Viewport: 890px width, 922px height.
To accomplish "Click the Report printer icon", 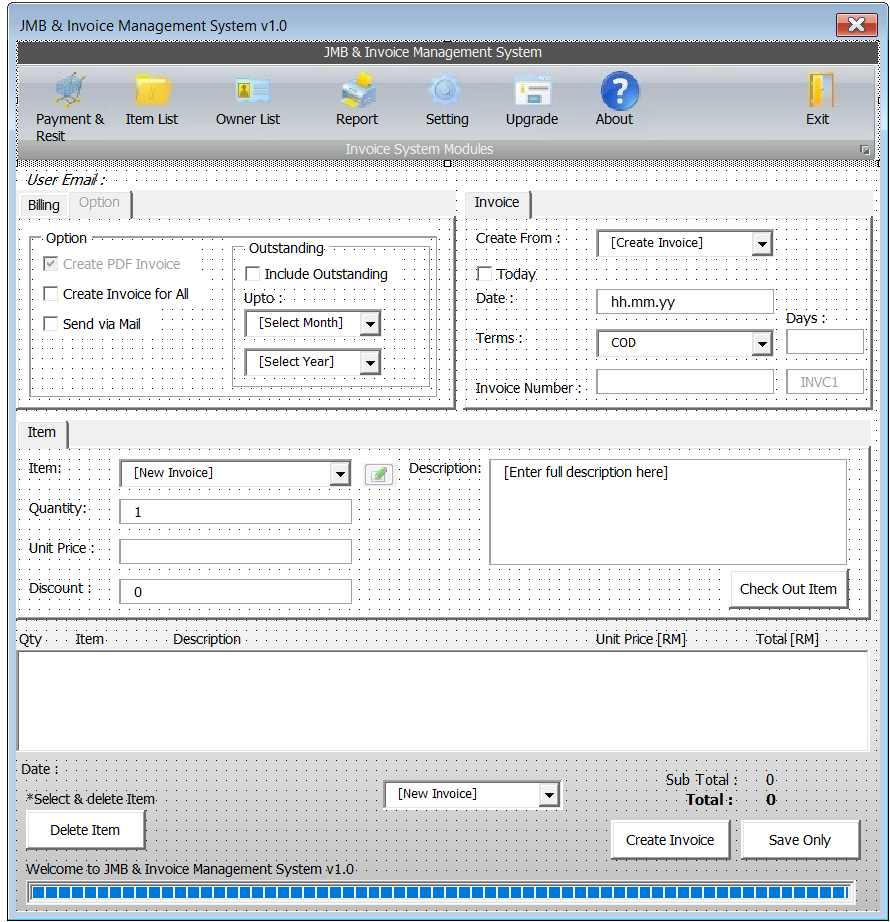I will (x=358, y=90).
